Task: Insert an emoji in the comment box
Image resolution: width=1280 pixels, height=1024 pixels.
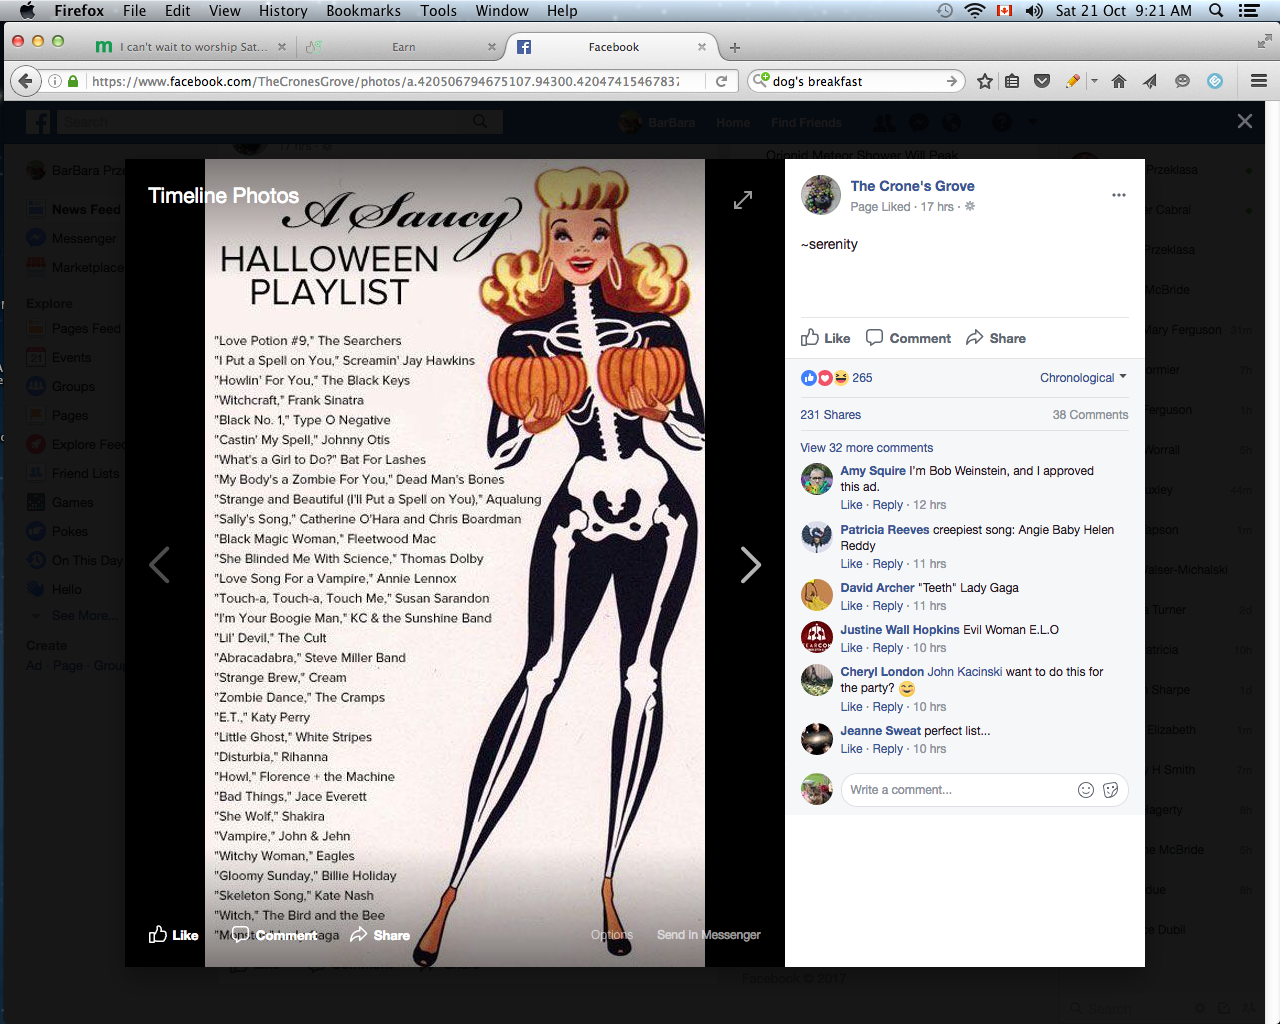Action: [1086, 790]
